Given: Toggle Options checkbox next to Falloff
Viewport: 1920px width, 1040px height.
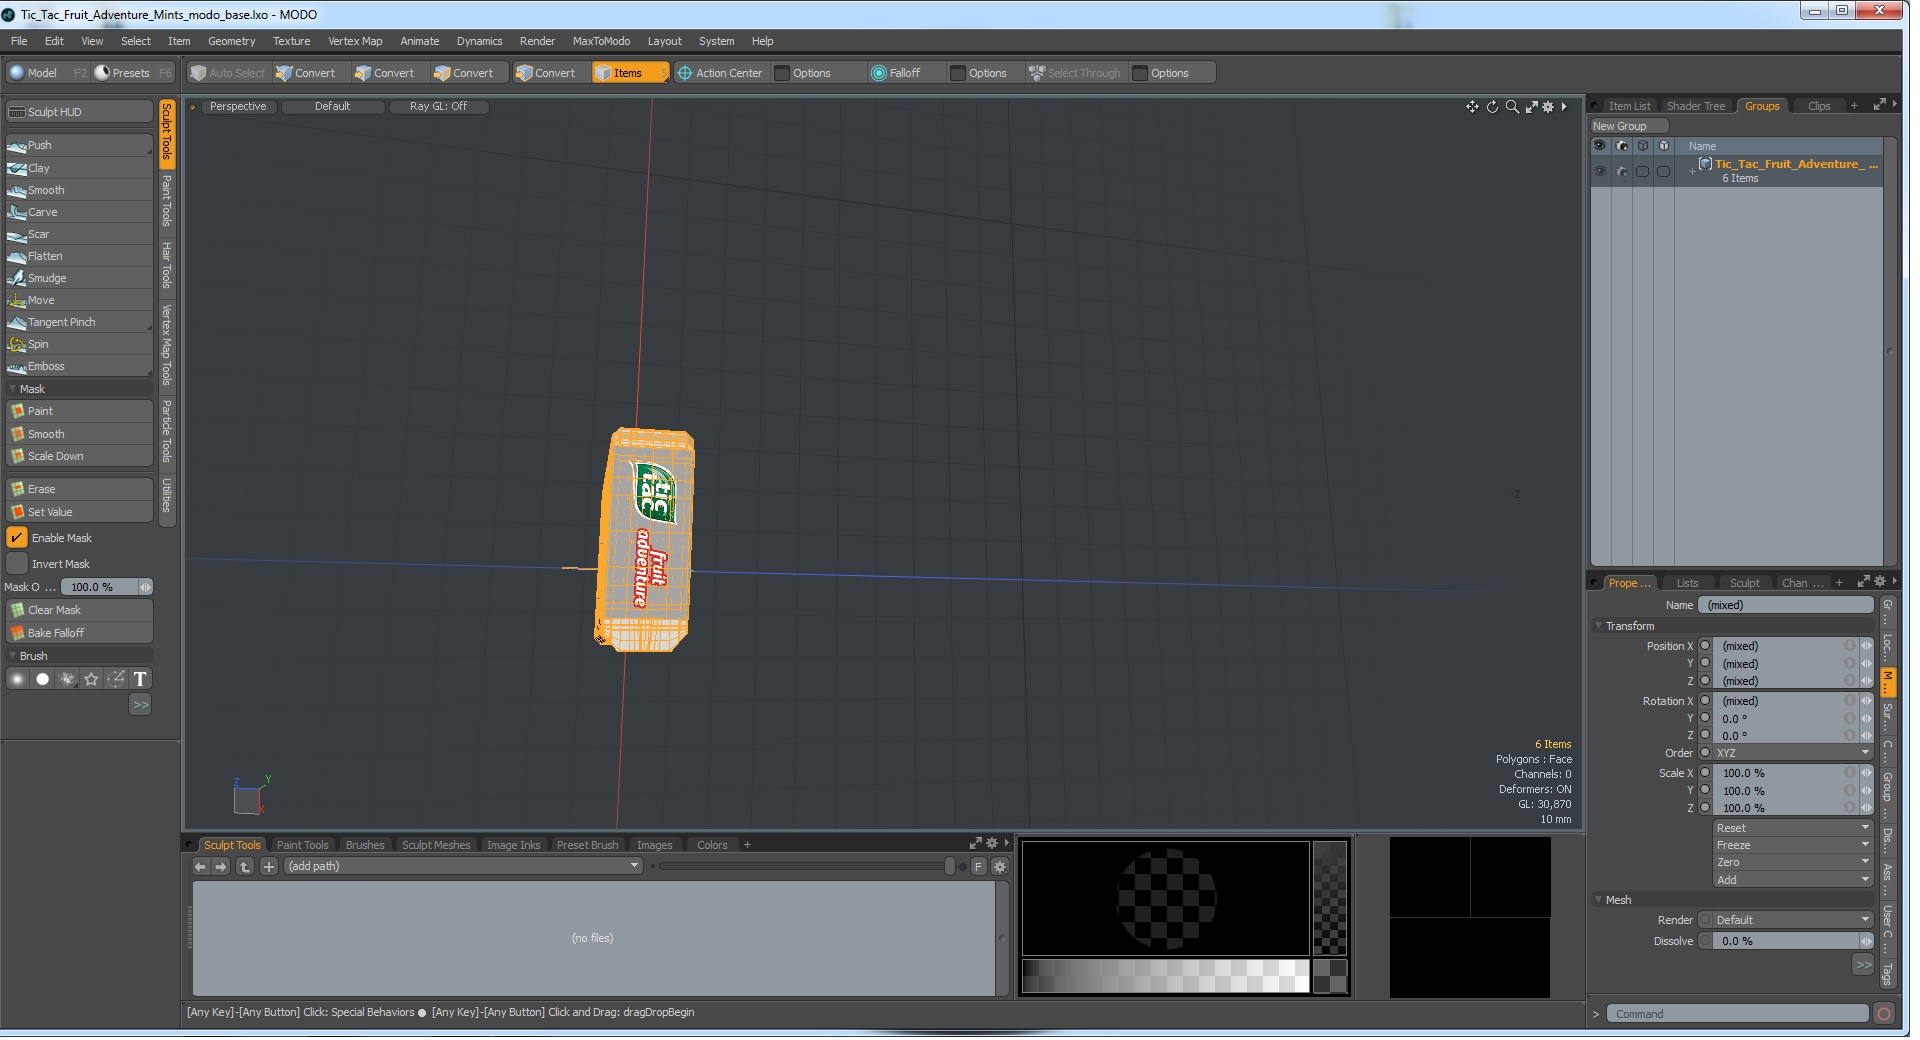Looking at the screenshot, I should [958, 74].
